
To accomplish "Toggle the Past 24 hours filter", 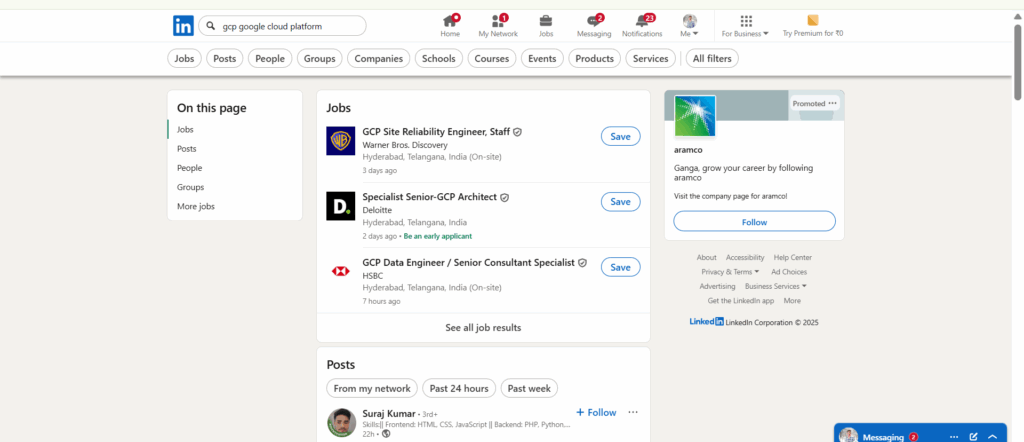I will point(459,388).
